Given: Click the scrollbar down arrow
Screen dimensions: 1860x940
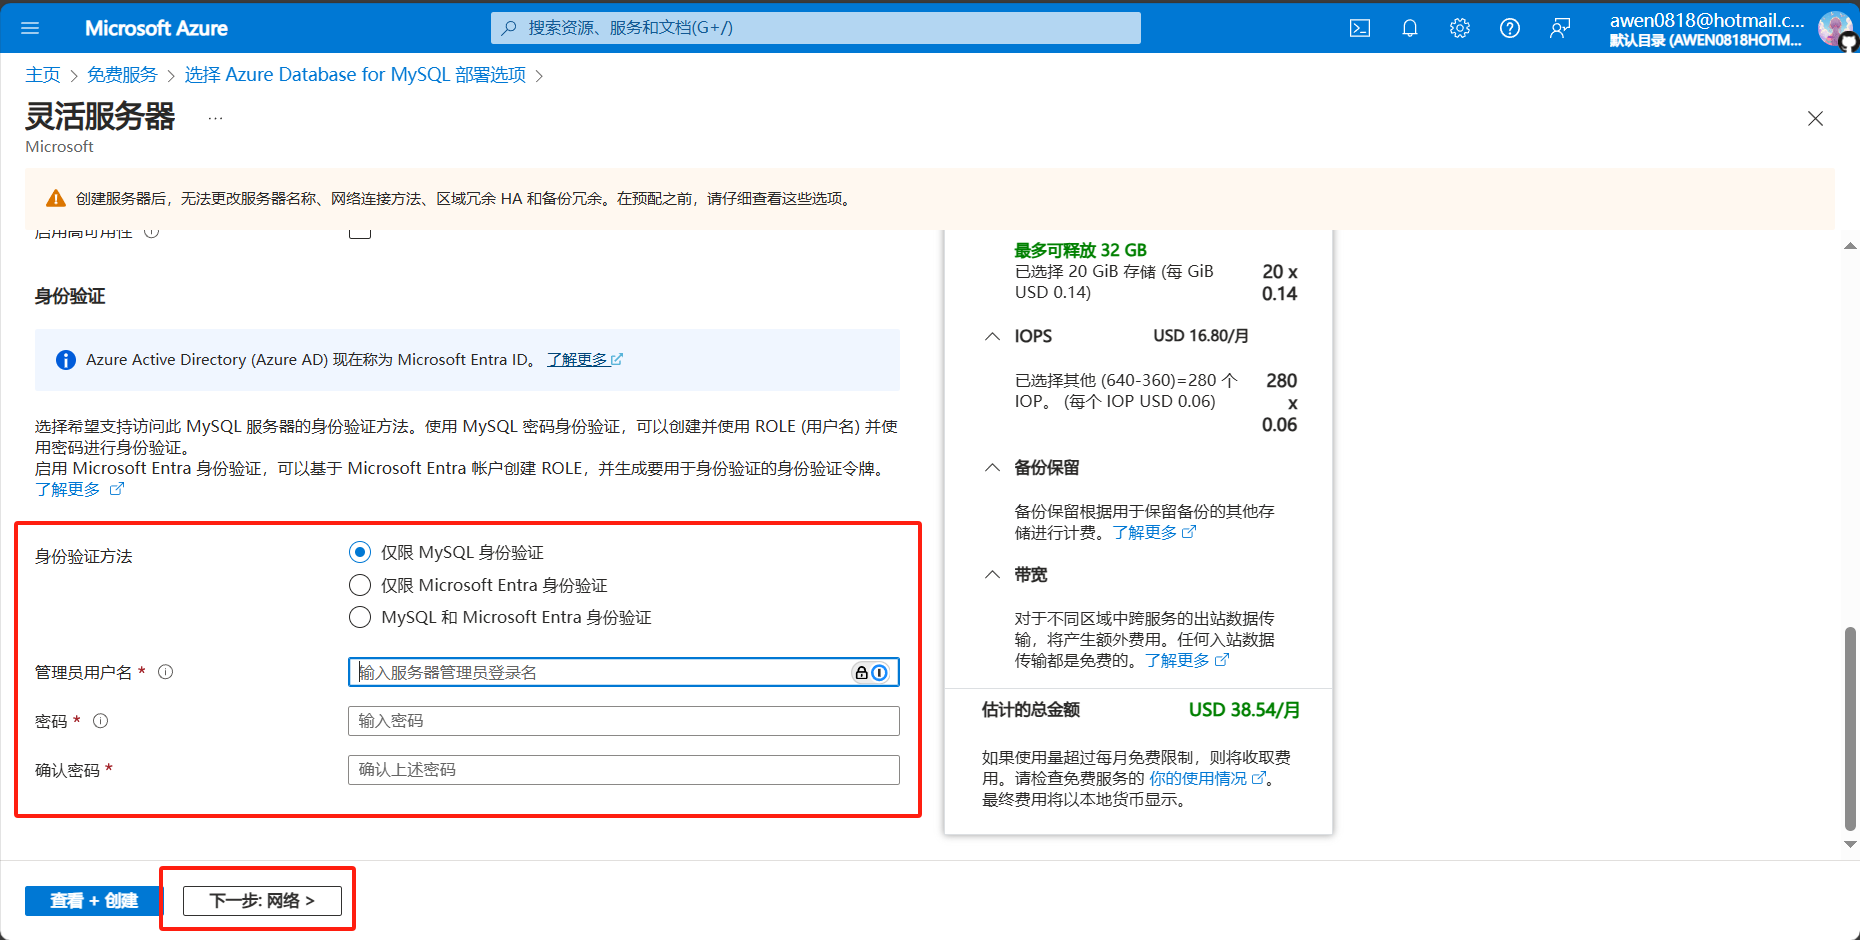Looking at the screenshot, I should point(1850,845).
